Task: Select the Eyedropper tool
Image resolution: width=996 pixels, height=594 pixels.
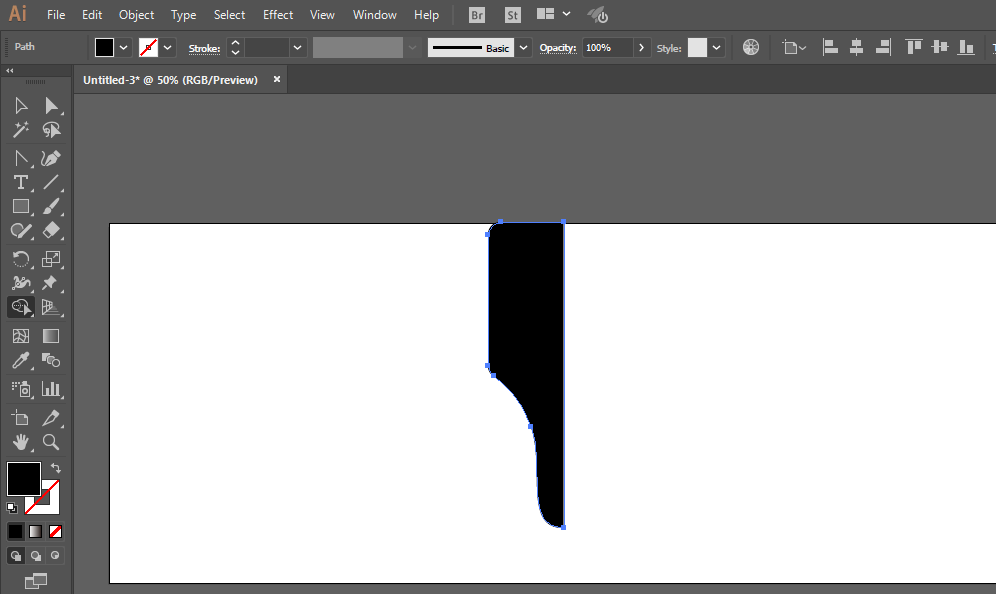Action: 21,360
